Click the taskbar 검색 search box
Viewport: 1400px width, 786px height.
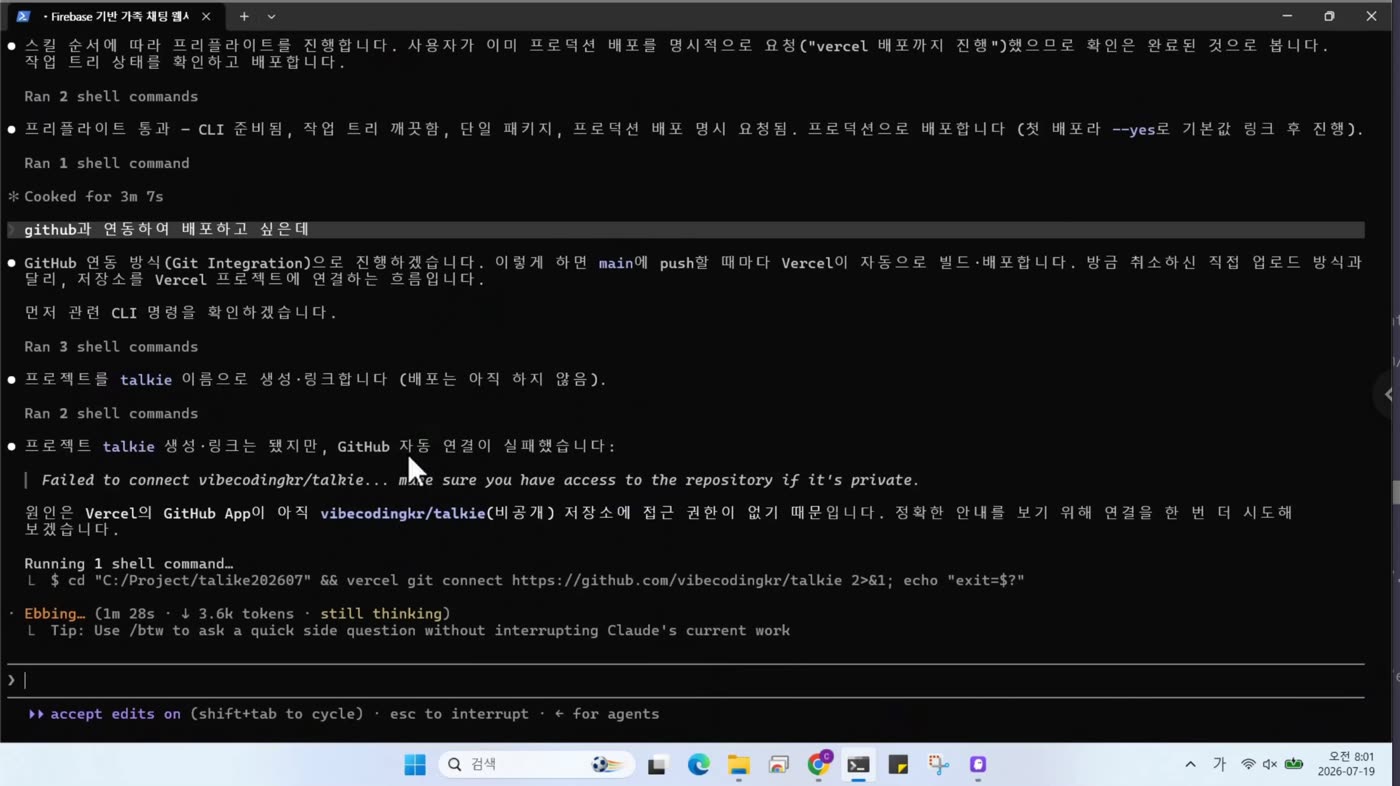point(538,765)
